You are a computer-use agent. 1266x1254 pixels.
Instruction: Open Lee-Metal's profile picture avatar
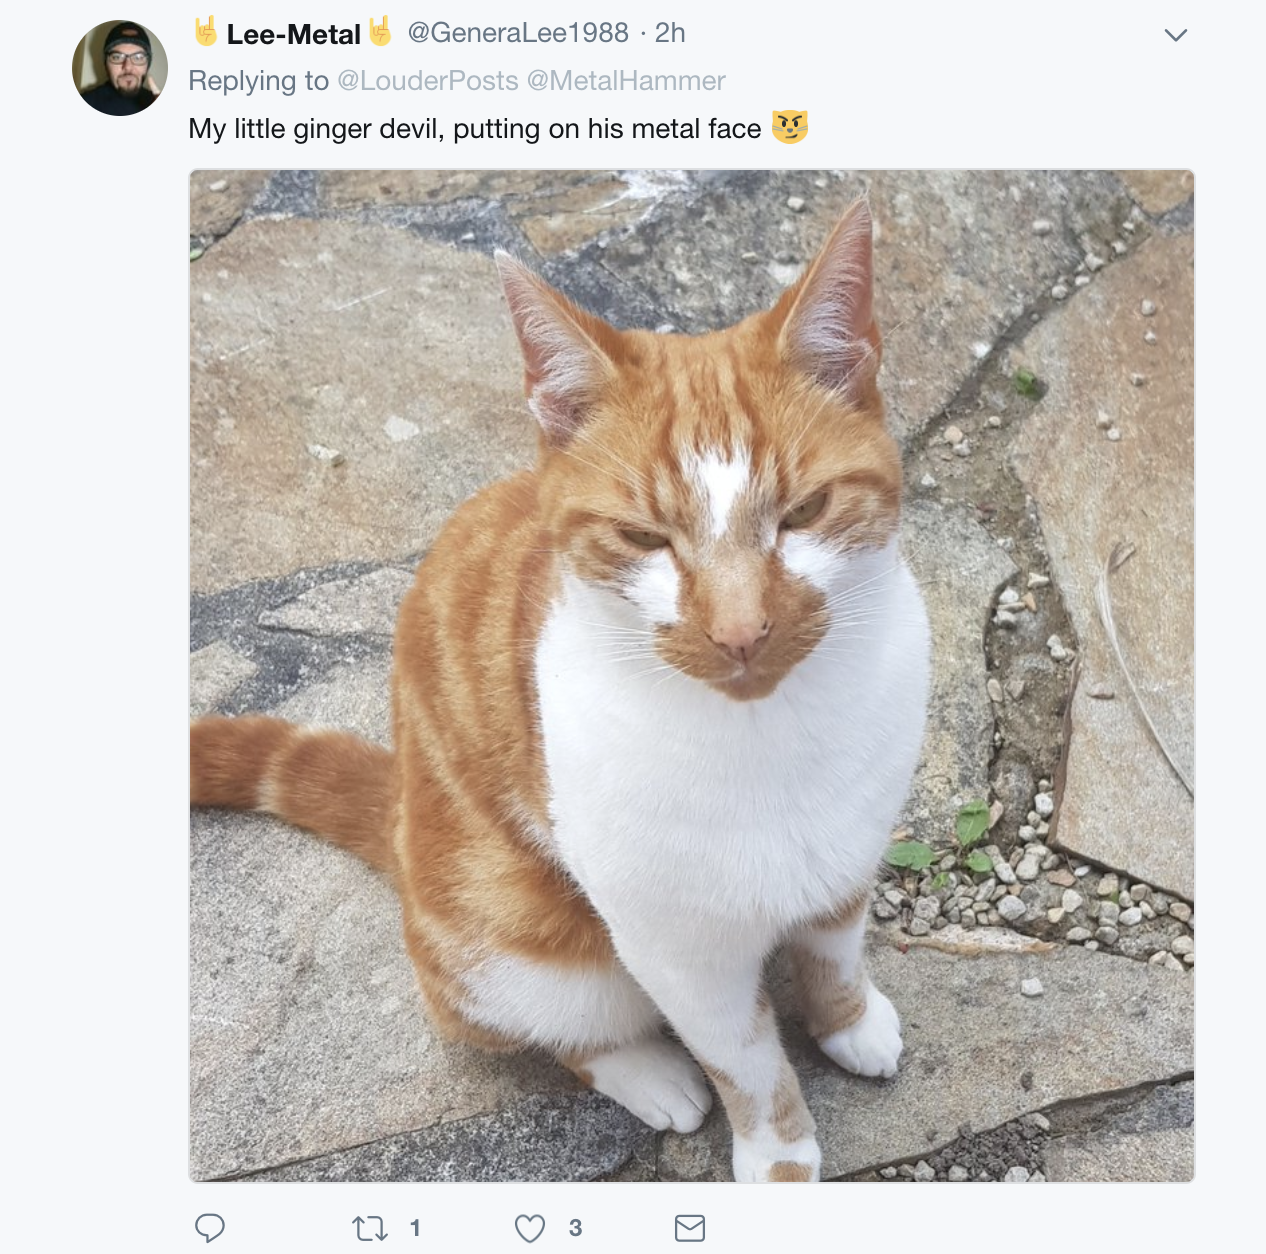point(120,68)
